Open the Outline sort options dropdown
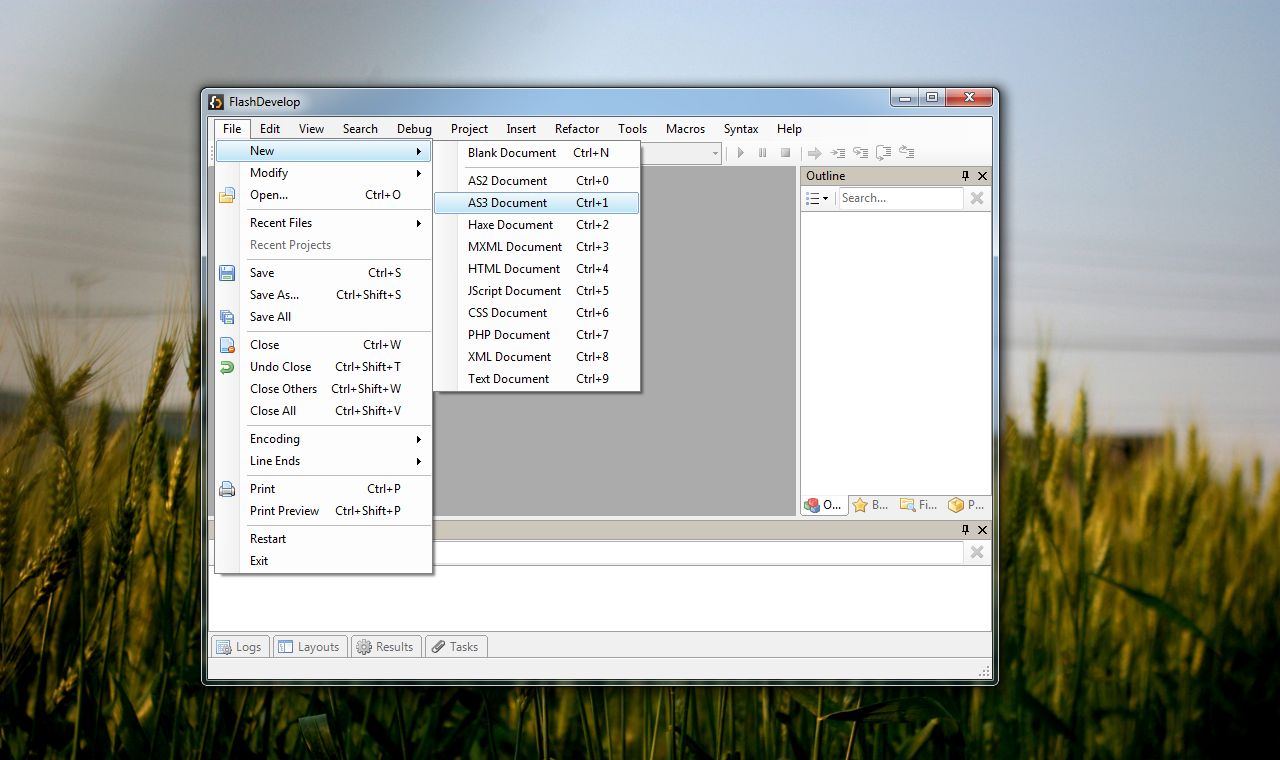 818,198
